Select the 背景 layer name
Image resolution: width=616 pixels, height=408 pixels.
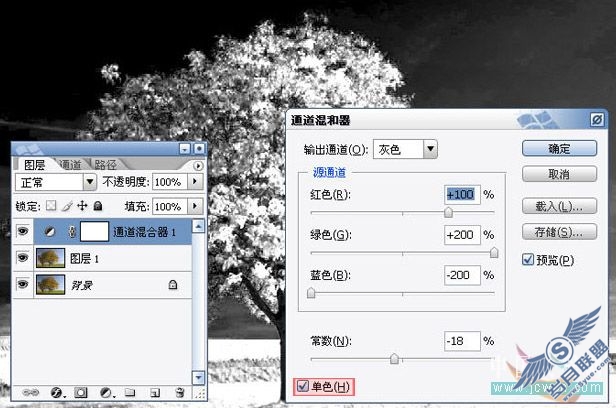(x=82, y=285)
